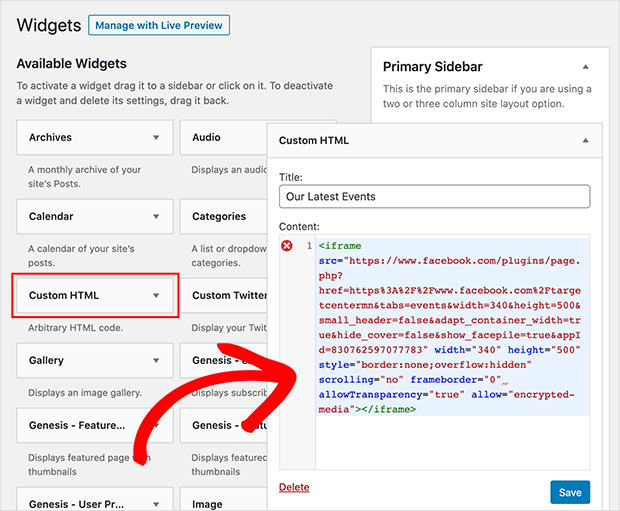Image resolution: width=620 pixels, height=511 pixels.
Task: Click 'A calendar of your site's posts.' description
Action: [x=81, y=256]
